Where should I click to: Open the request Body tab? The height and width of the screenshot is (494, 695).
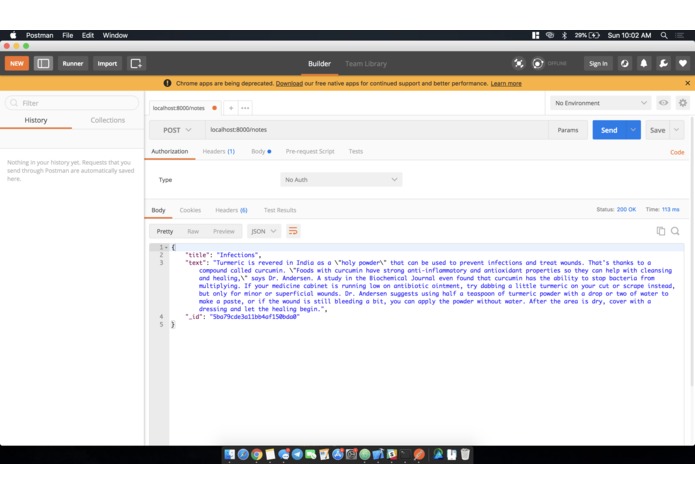(261, 152)
